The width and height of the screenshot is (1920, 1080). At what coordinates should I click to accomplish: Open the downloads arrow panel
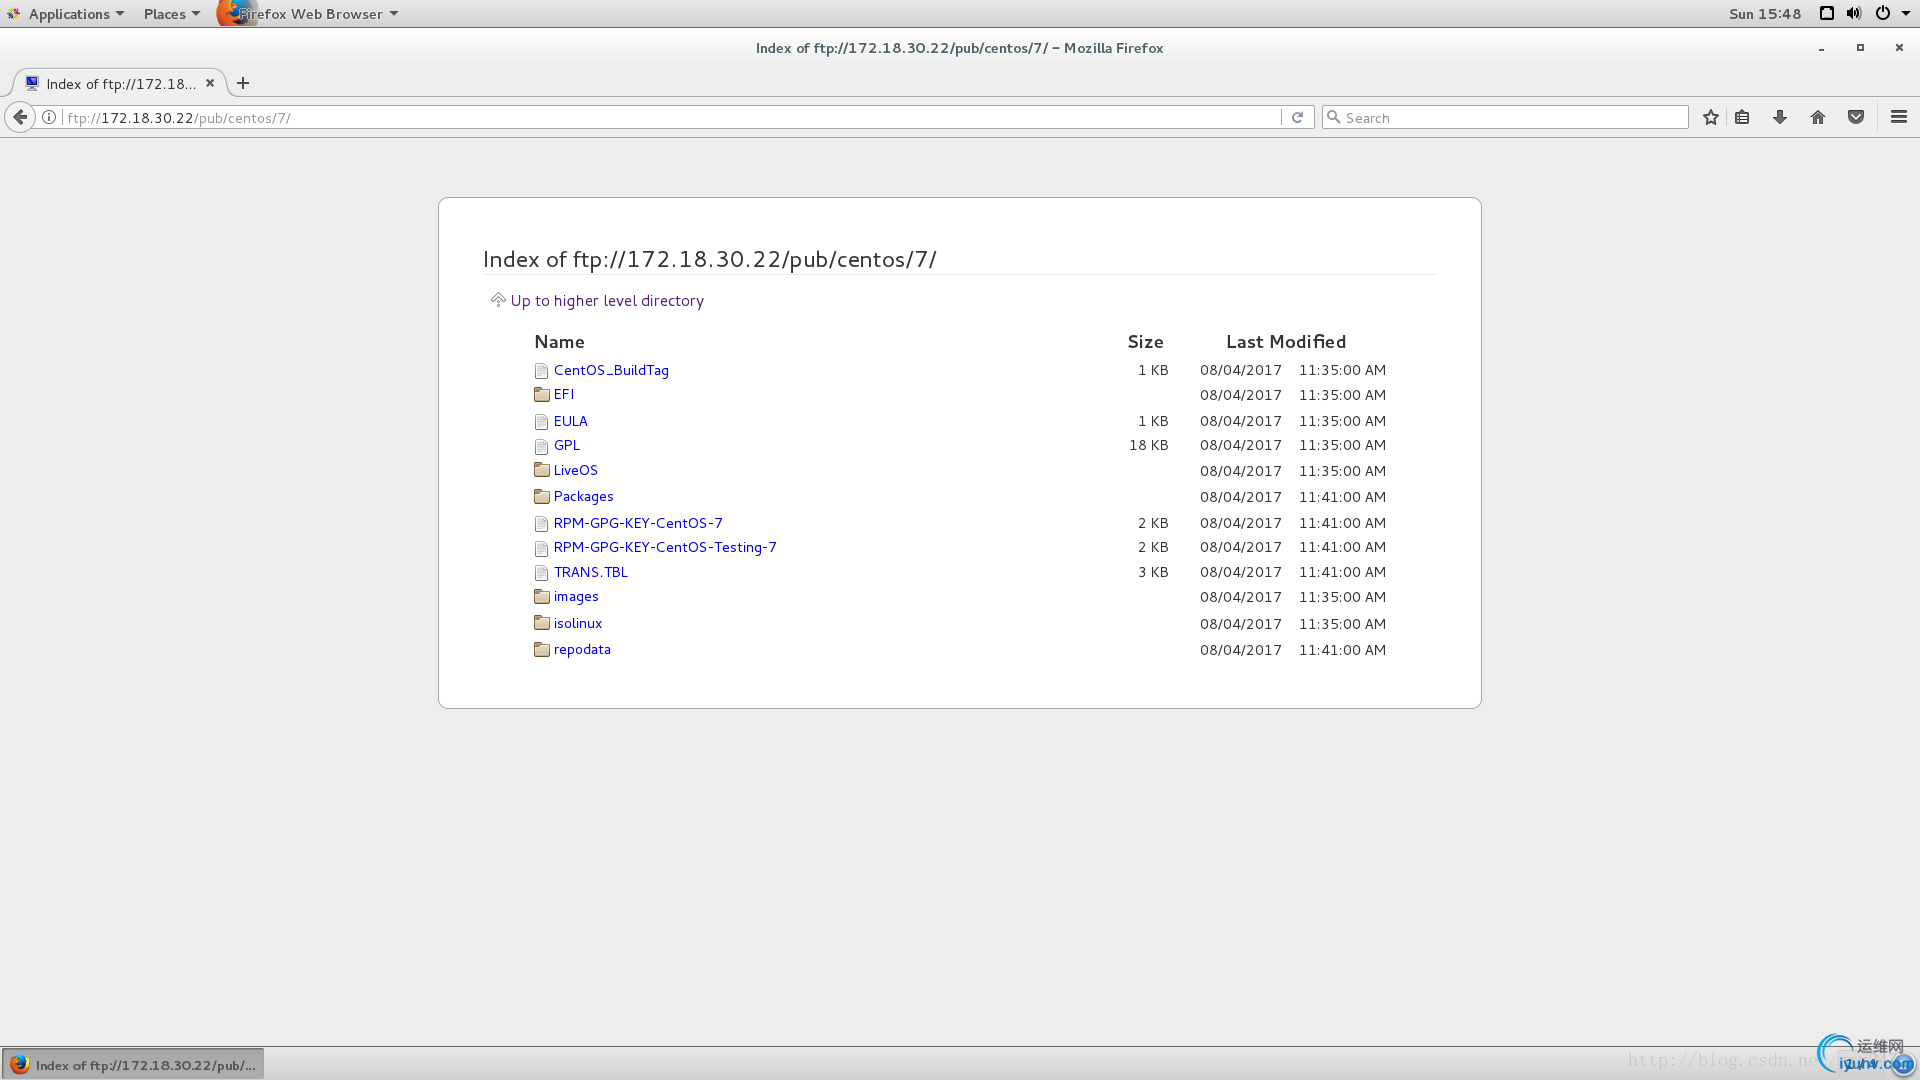[x=1780, y=117]
